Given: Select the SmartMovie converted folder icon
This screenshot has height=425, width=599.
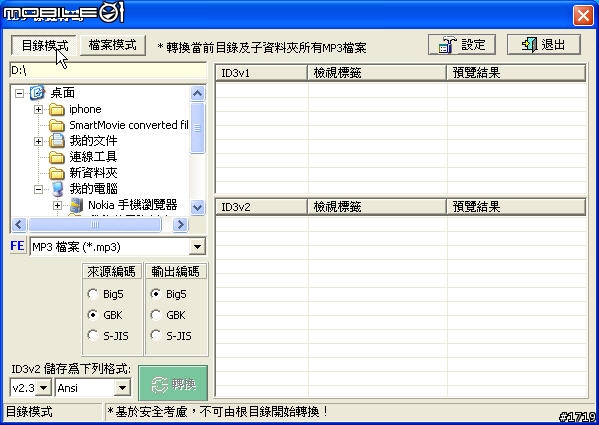Looking at the screenshot, I should 57,125.
